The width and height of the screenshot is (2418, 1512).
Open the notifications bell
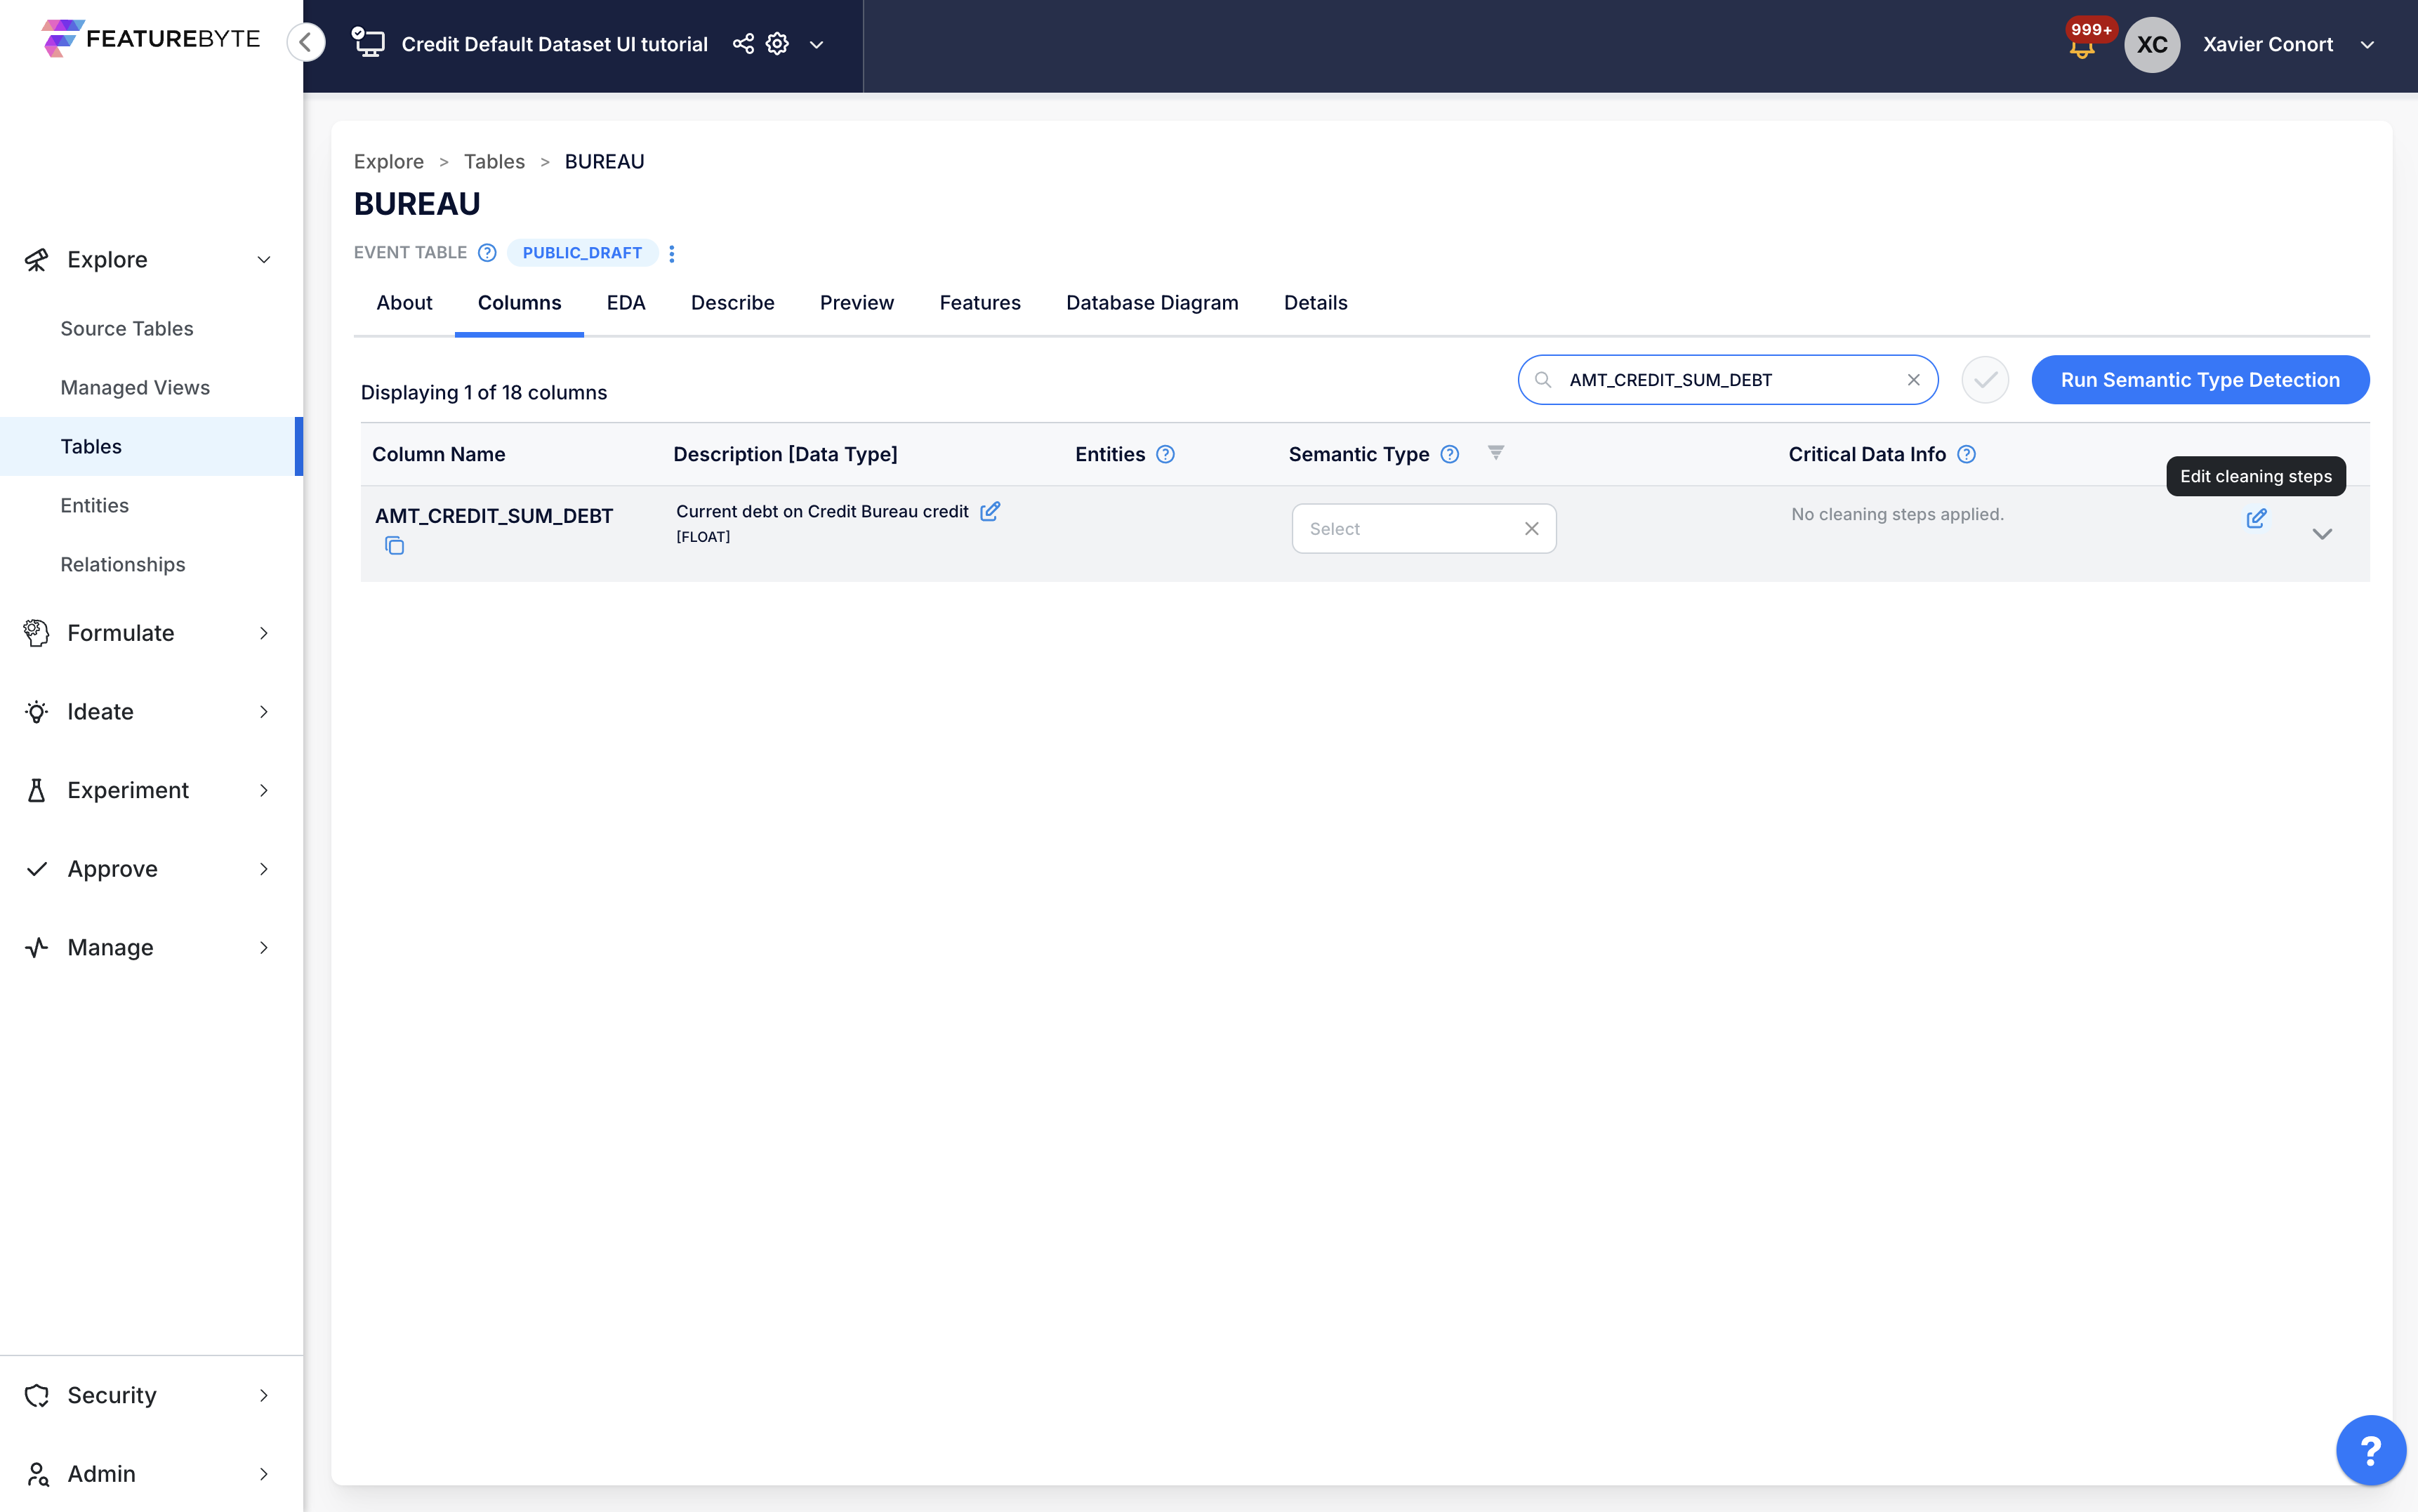(2081, 48)
